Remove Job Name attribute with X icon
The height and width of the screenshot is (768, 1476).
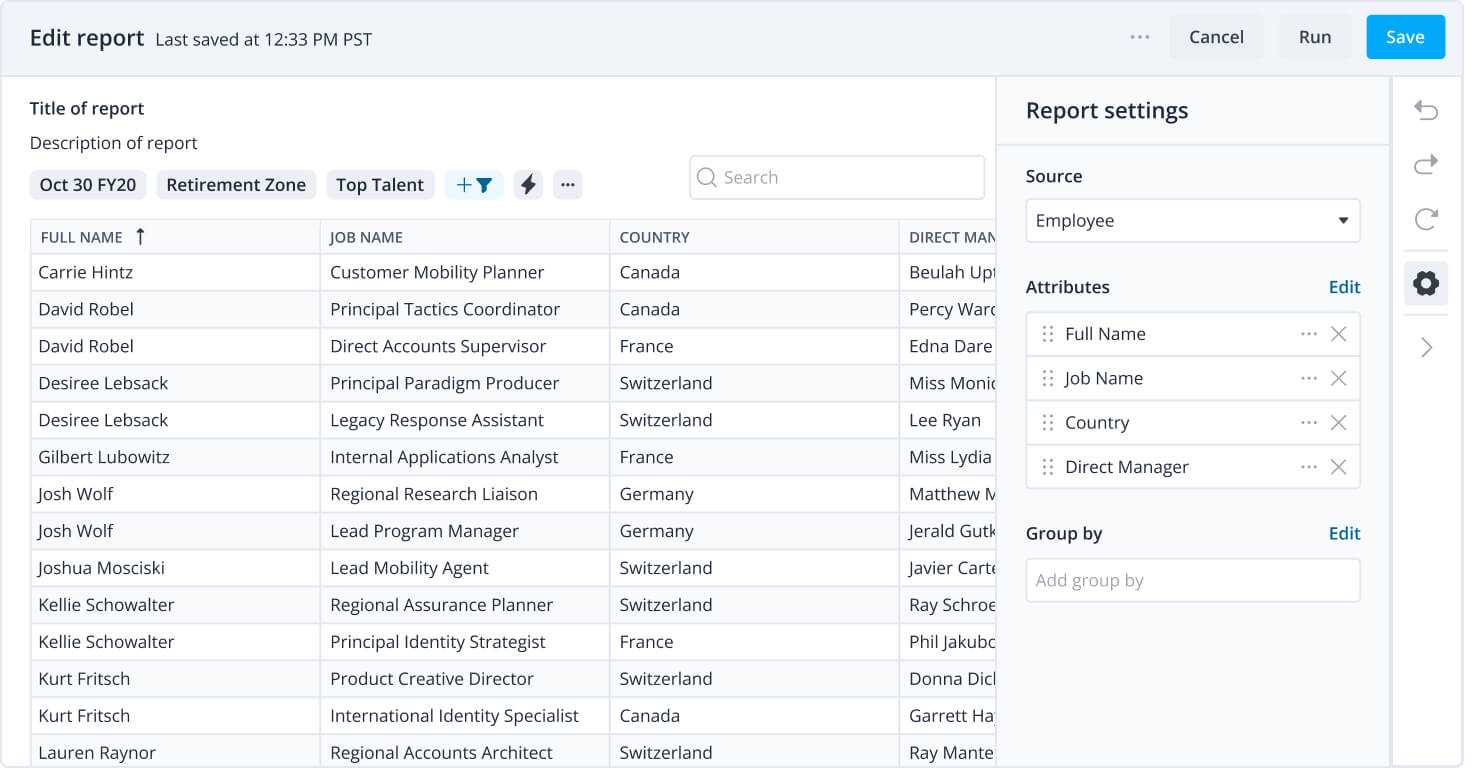pos(1338,378)
